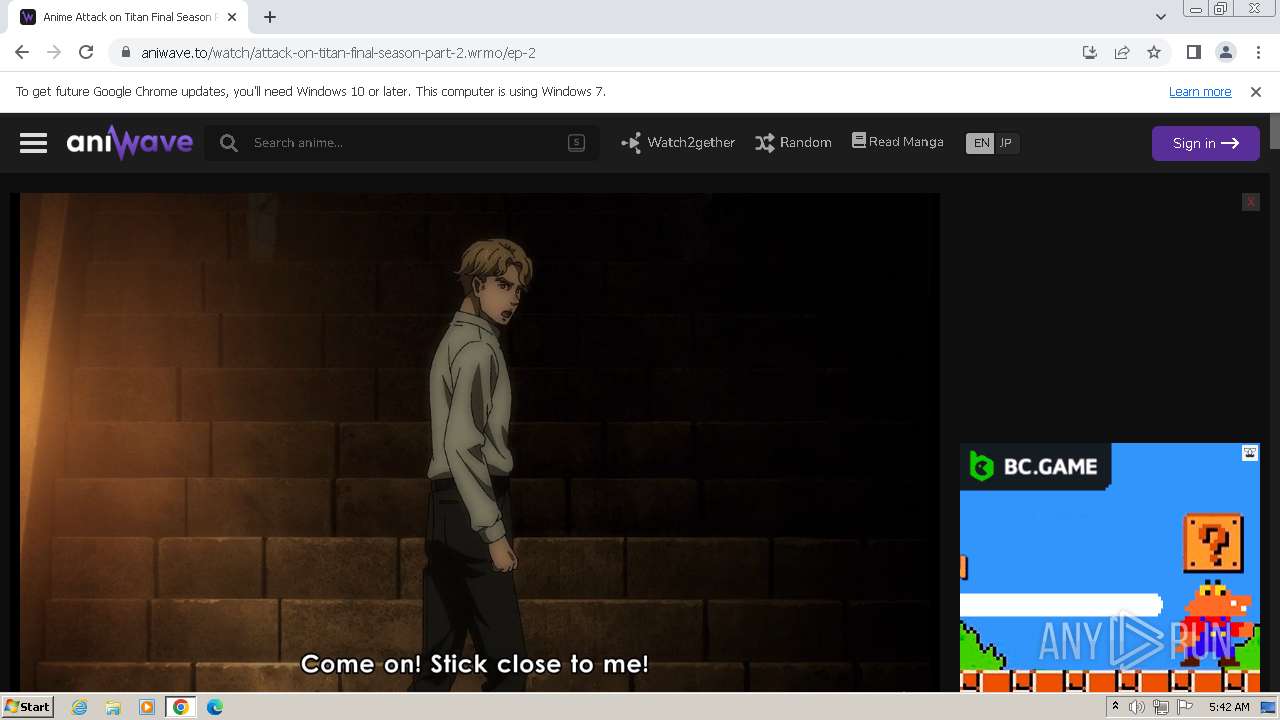
Task: Click the aniwave logo
Action: point(130,143)
